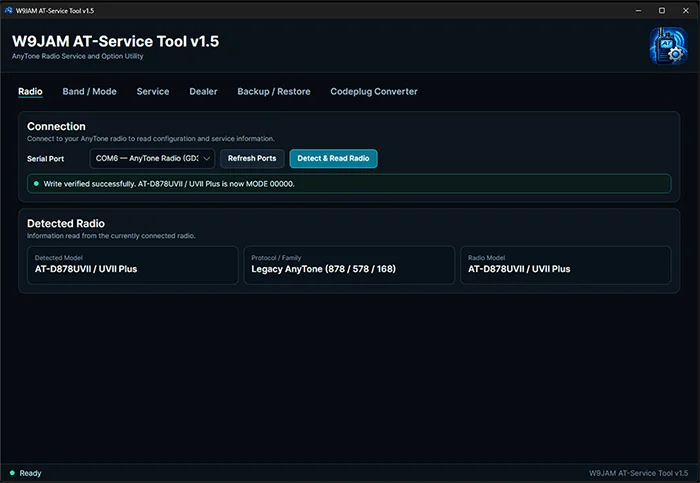This screenshot has width=700, height=483.
Task: Go to the Dealer tab
Action: [203, 92]
